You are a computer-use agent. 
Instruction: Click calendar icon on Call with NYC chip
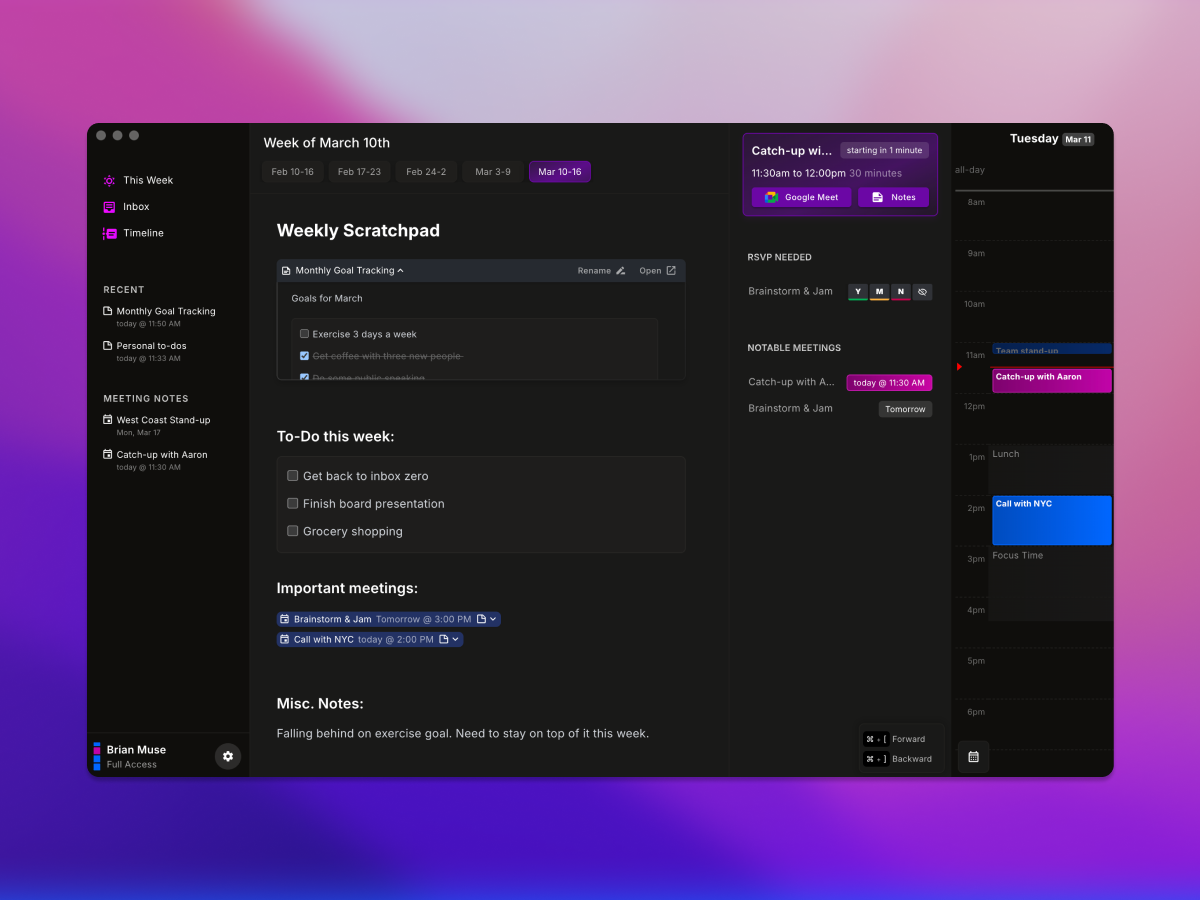point(284,640)
